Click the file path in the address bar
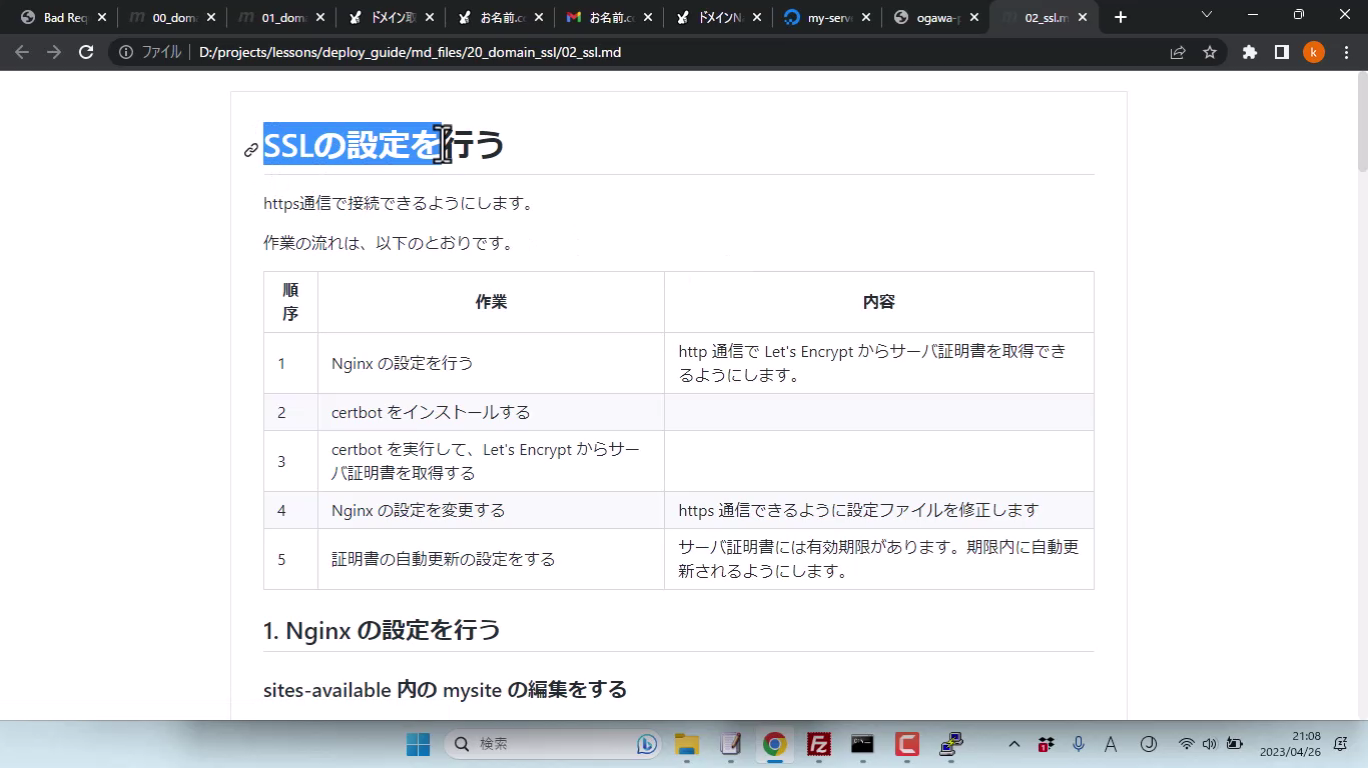Screen dimensions: 1368x768 [410, 52]
